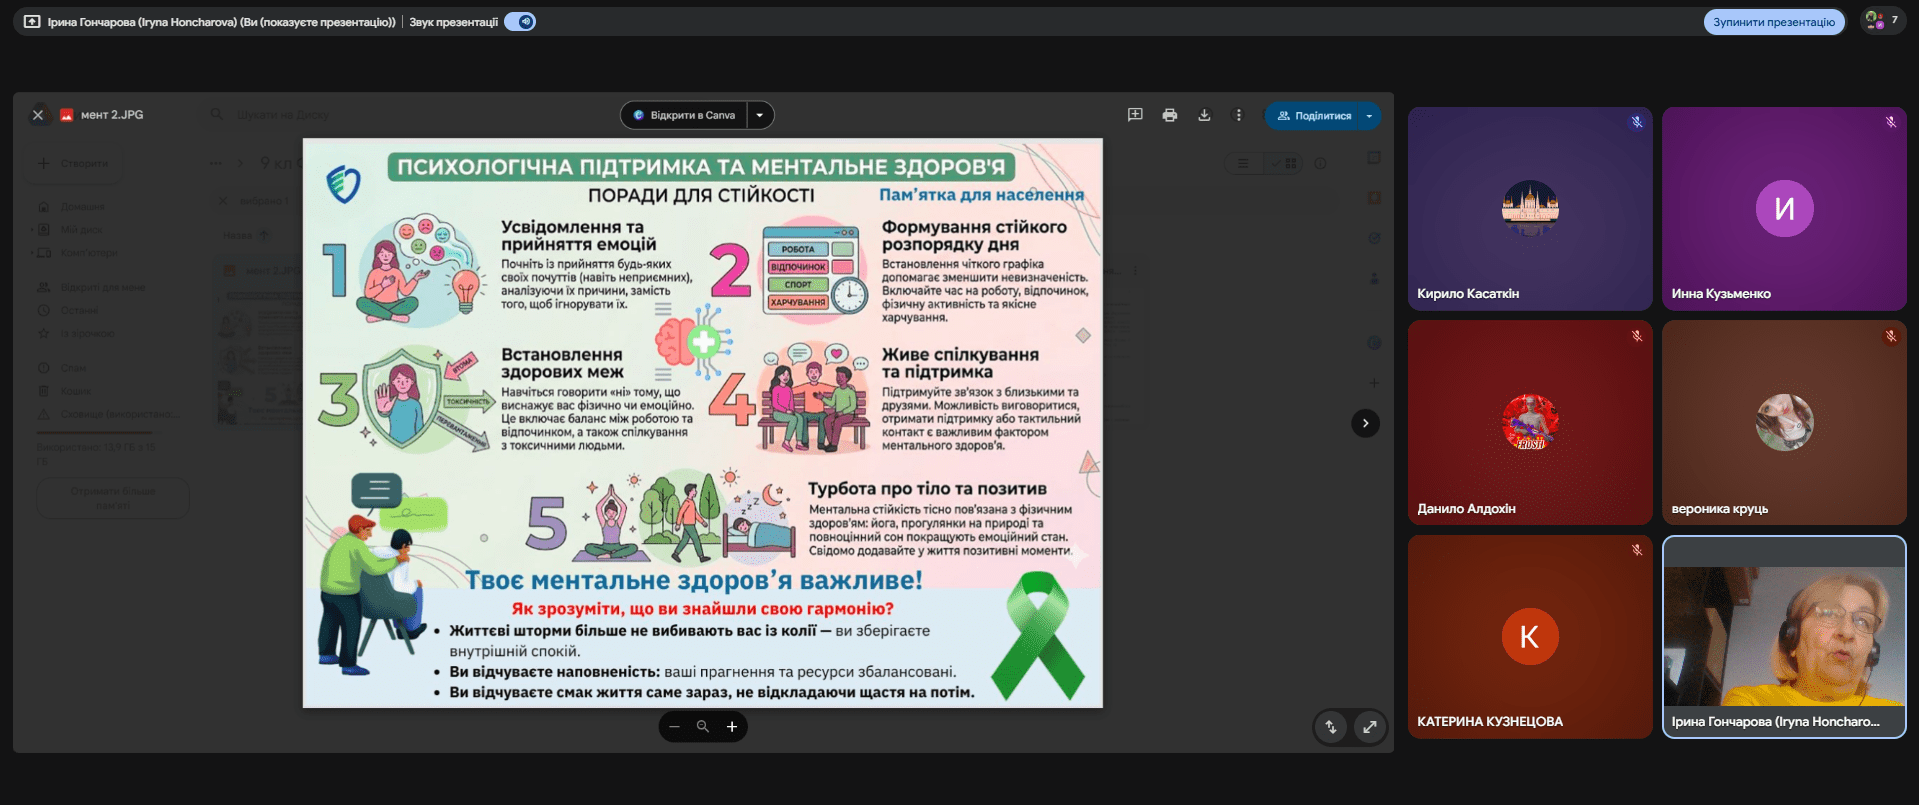1919x805 pixels.
Task: Select КАТЕРИНА КУЗНЕЦОВА's participant tile
Action: 1530,637
